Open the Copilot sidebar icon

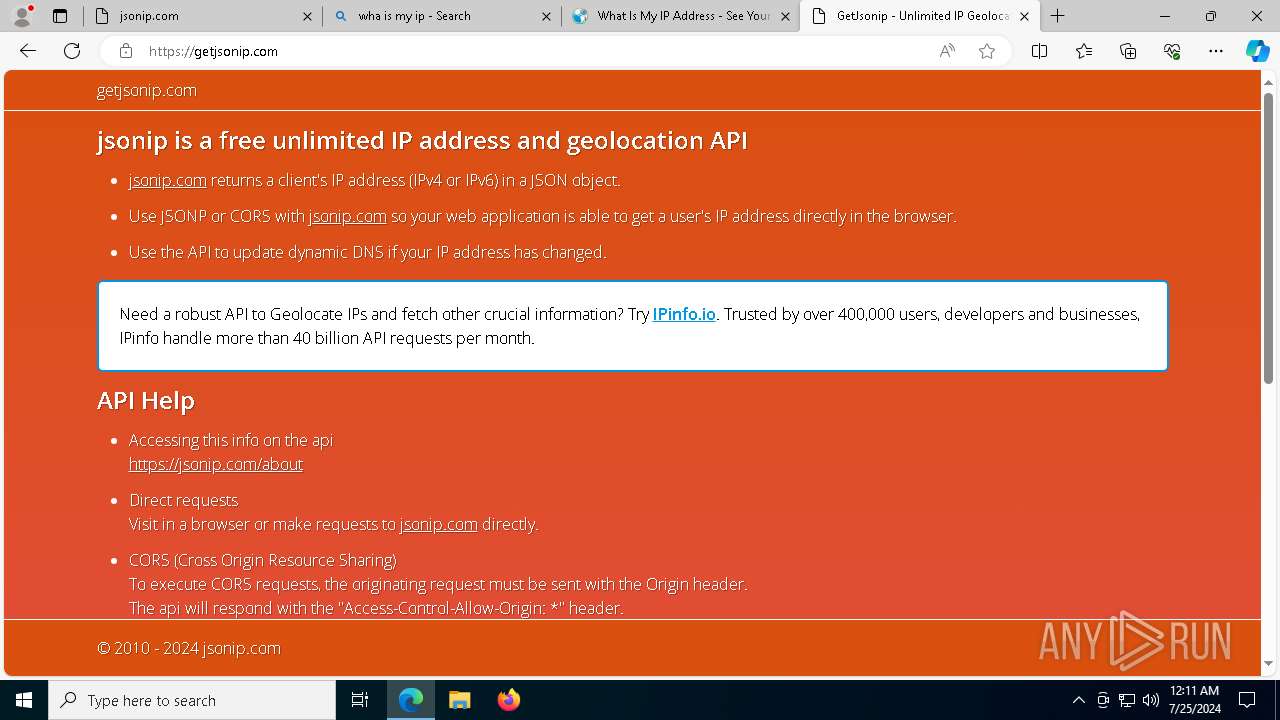[x=1257, y=51]
